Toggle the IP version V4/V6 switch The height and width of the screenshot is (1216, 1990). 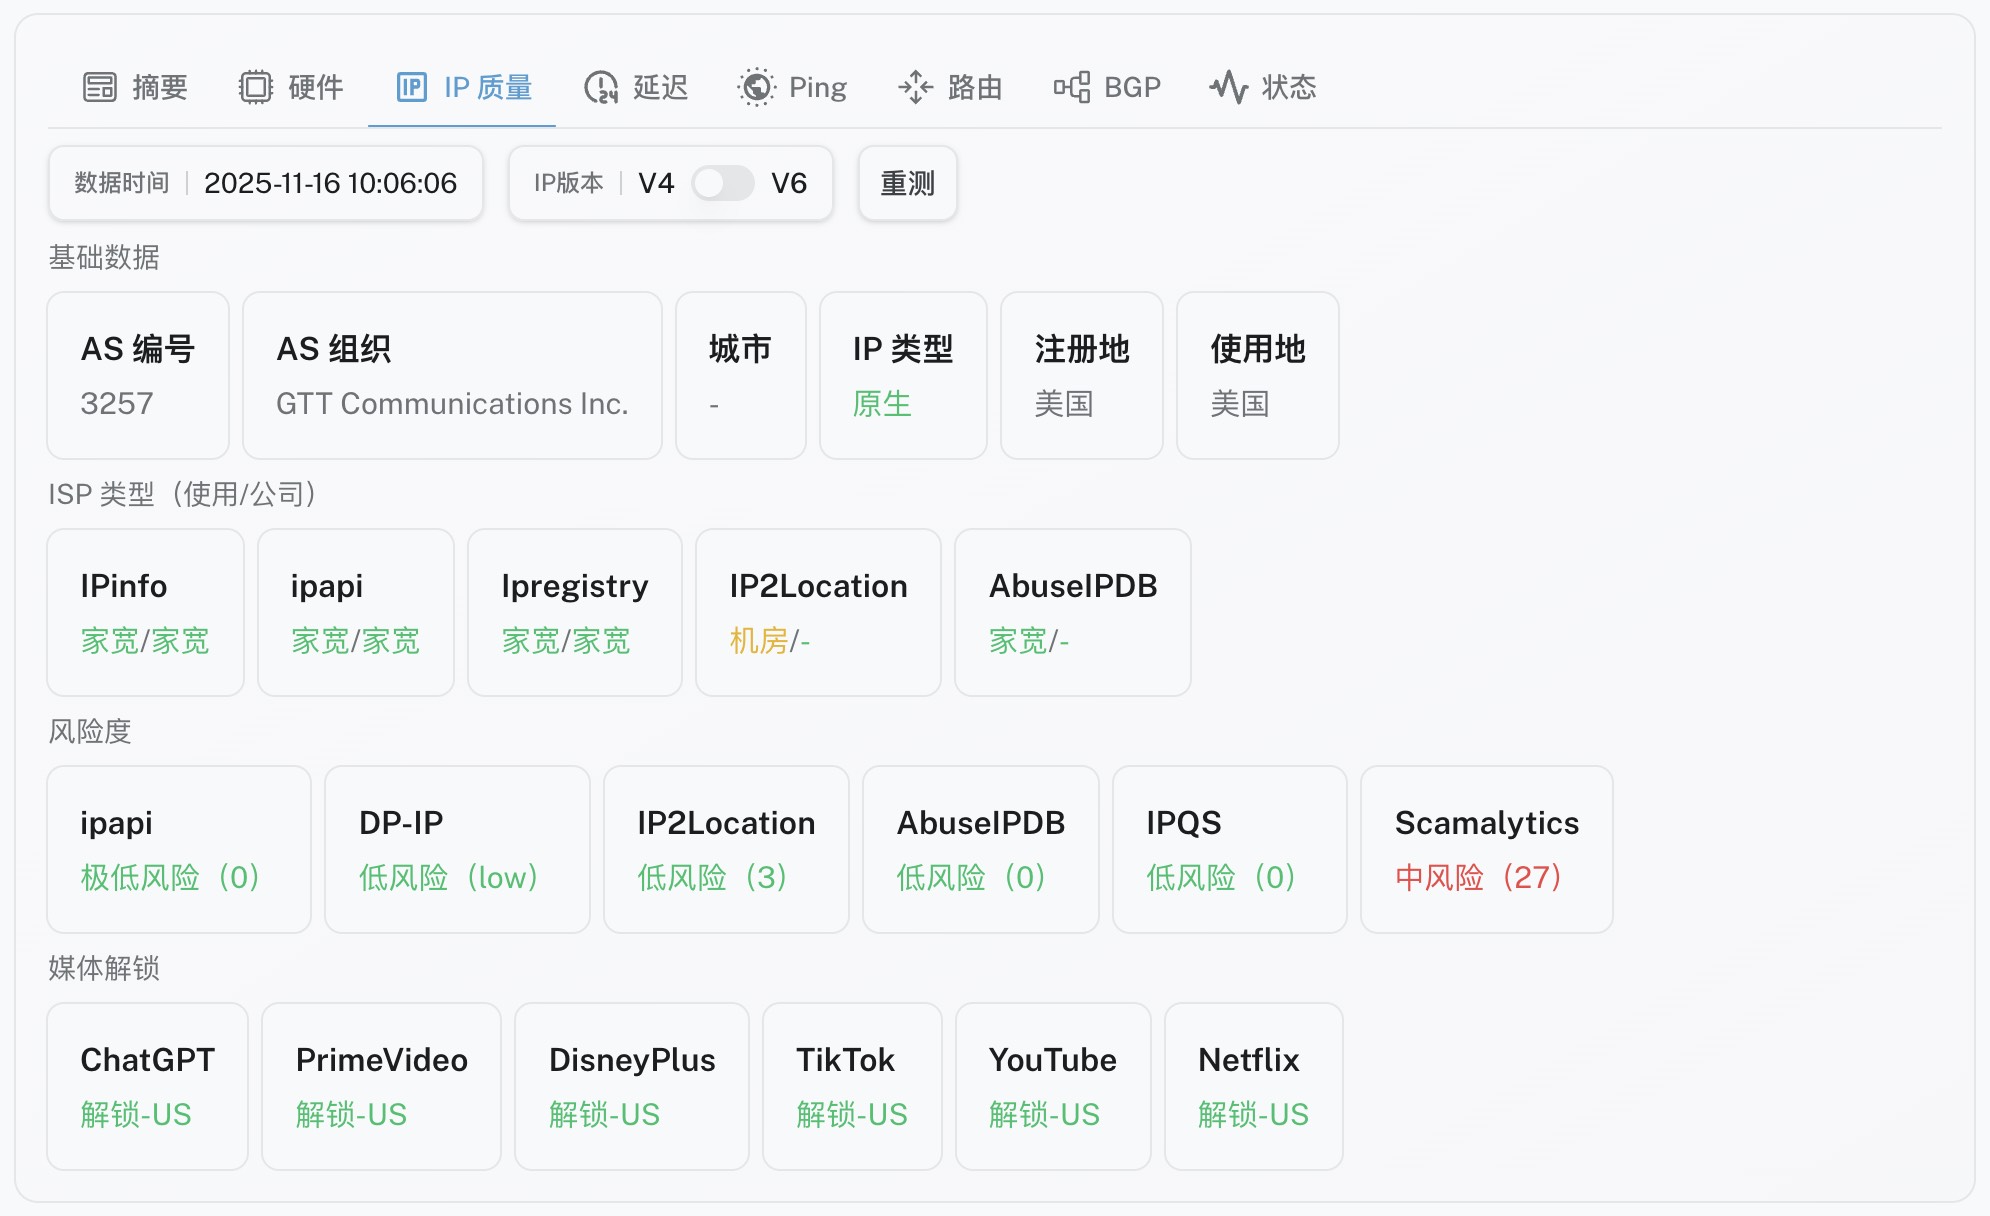(x=722, y=183)
